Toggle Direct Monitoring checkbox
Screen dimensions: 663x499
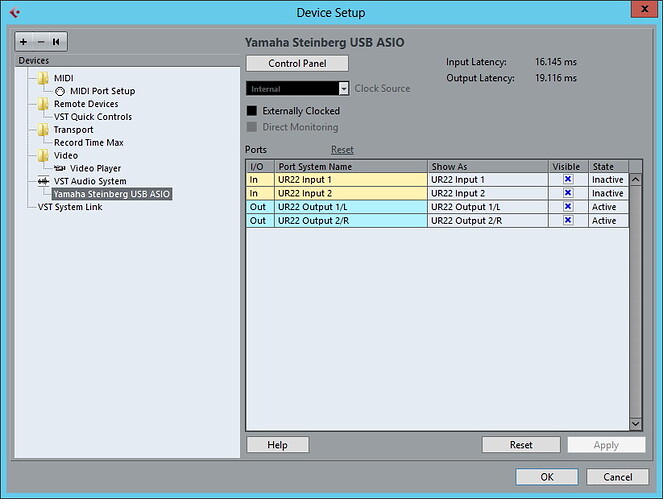click(x=252, y=127)
